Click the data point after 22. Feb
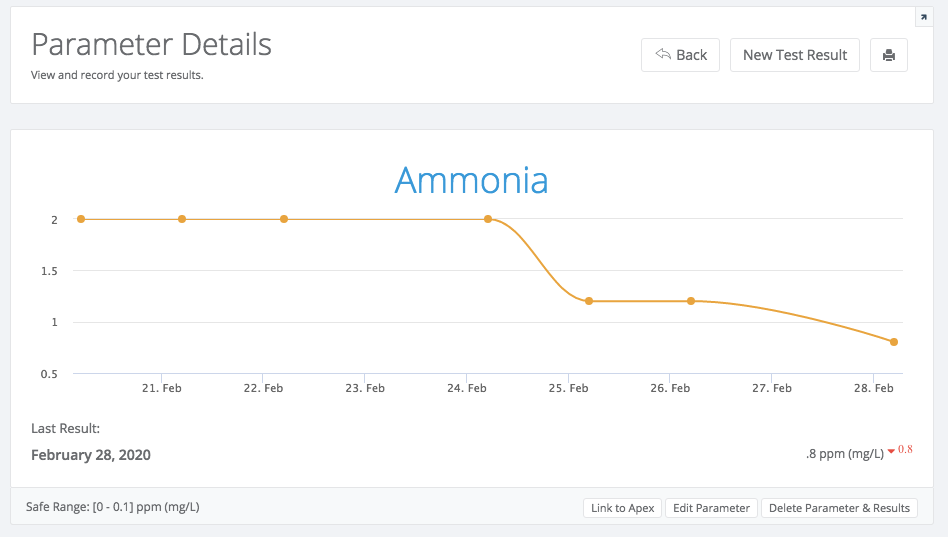Screen dimensions: 948x537 coord(284,219)
